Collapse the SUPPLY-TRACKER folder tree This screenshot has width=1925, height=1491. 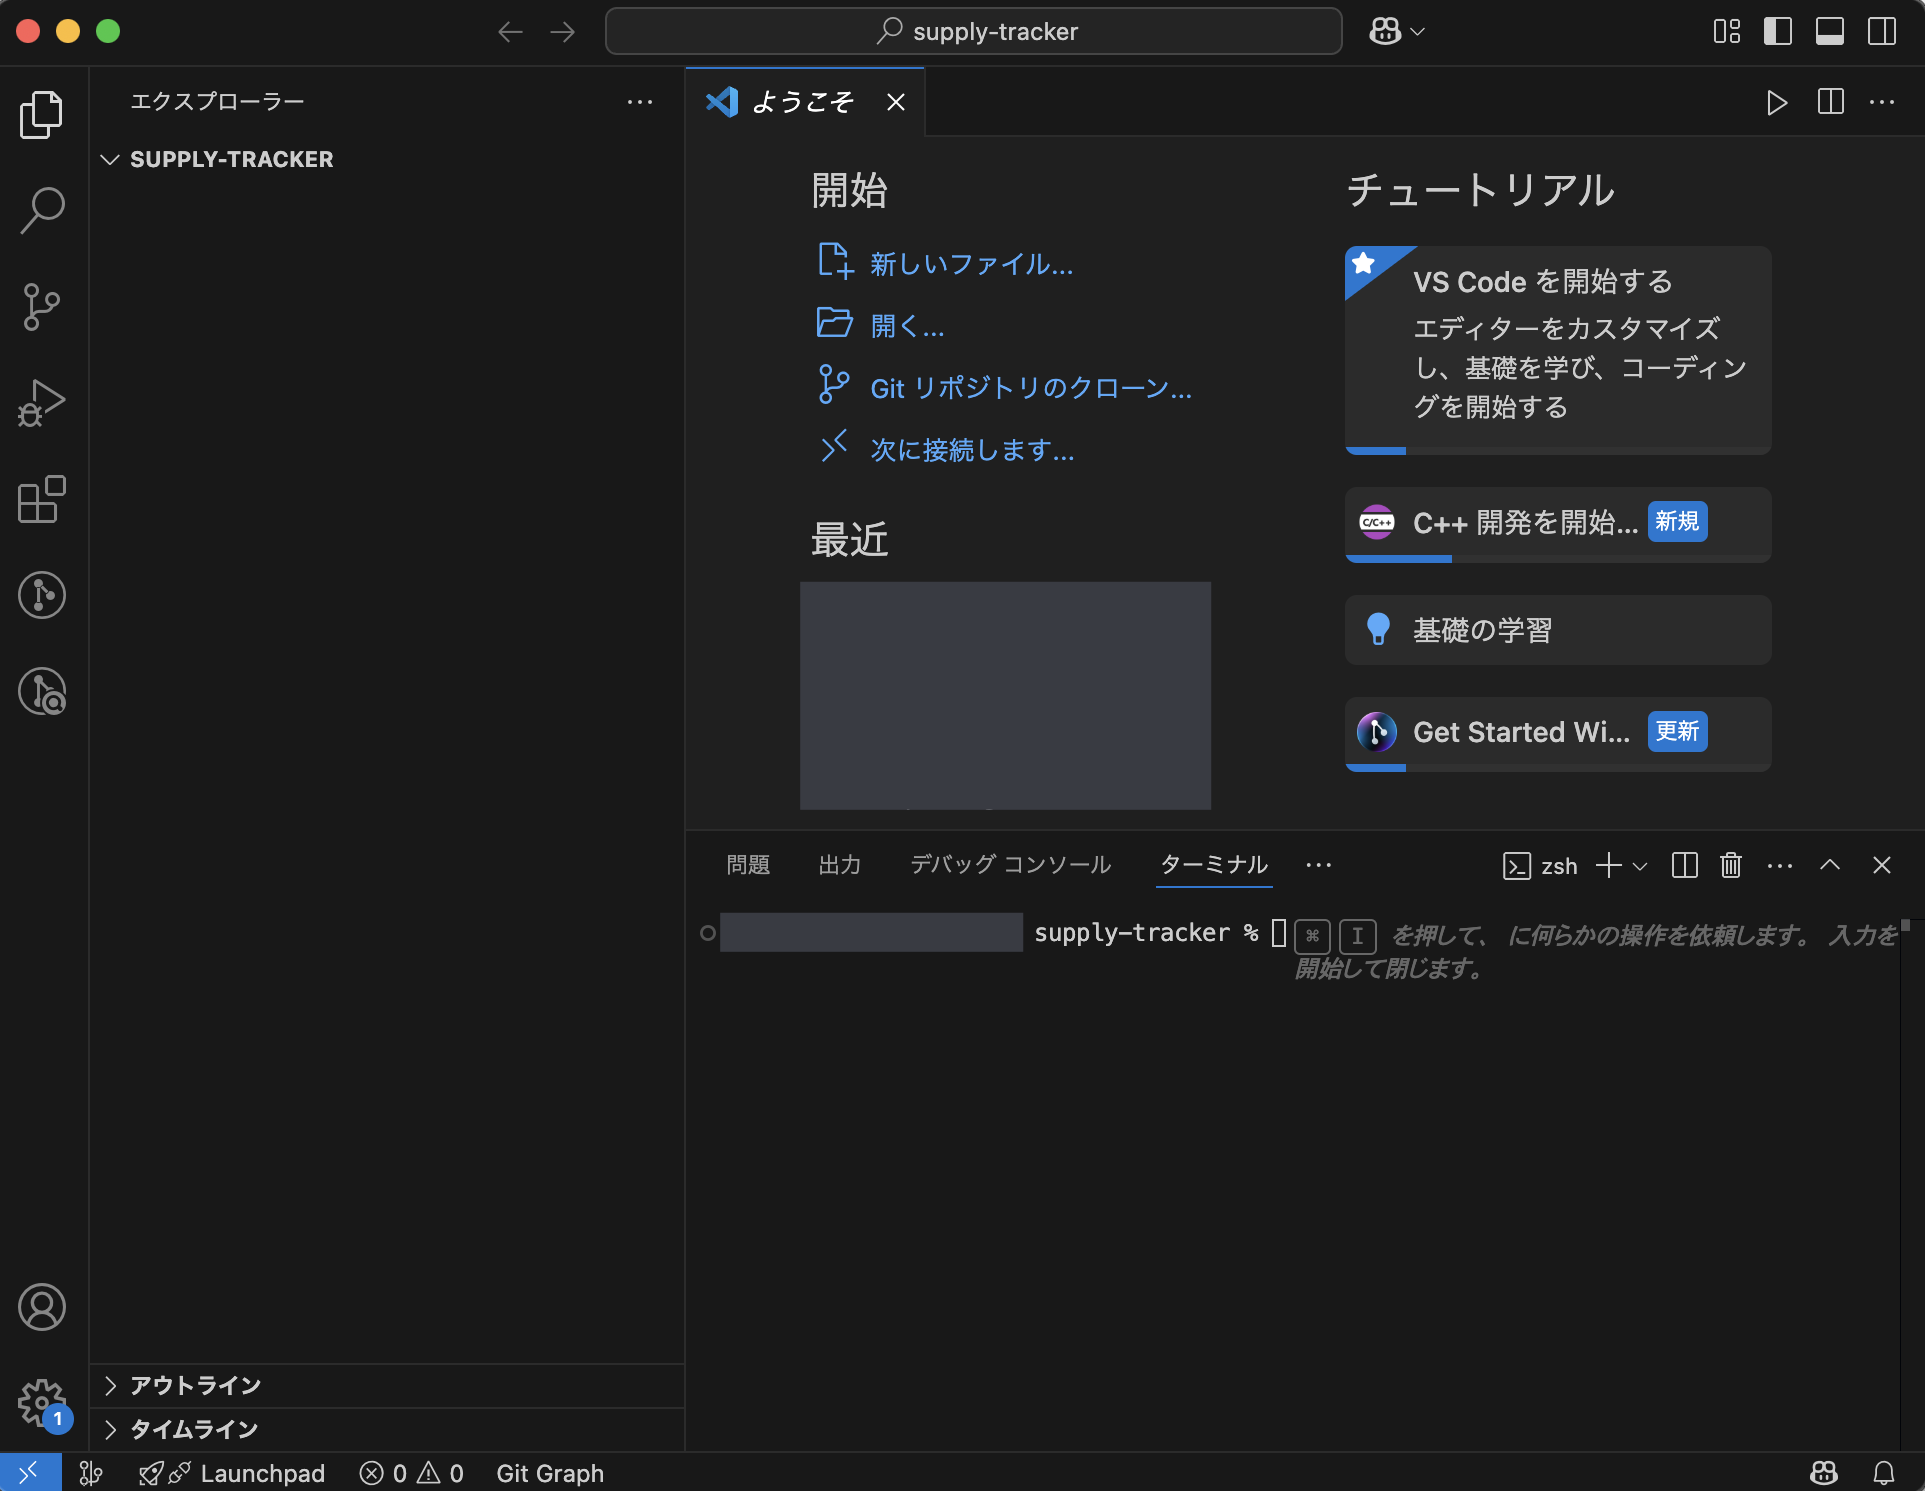click(110, 159)
